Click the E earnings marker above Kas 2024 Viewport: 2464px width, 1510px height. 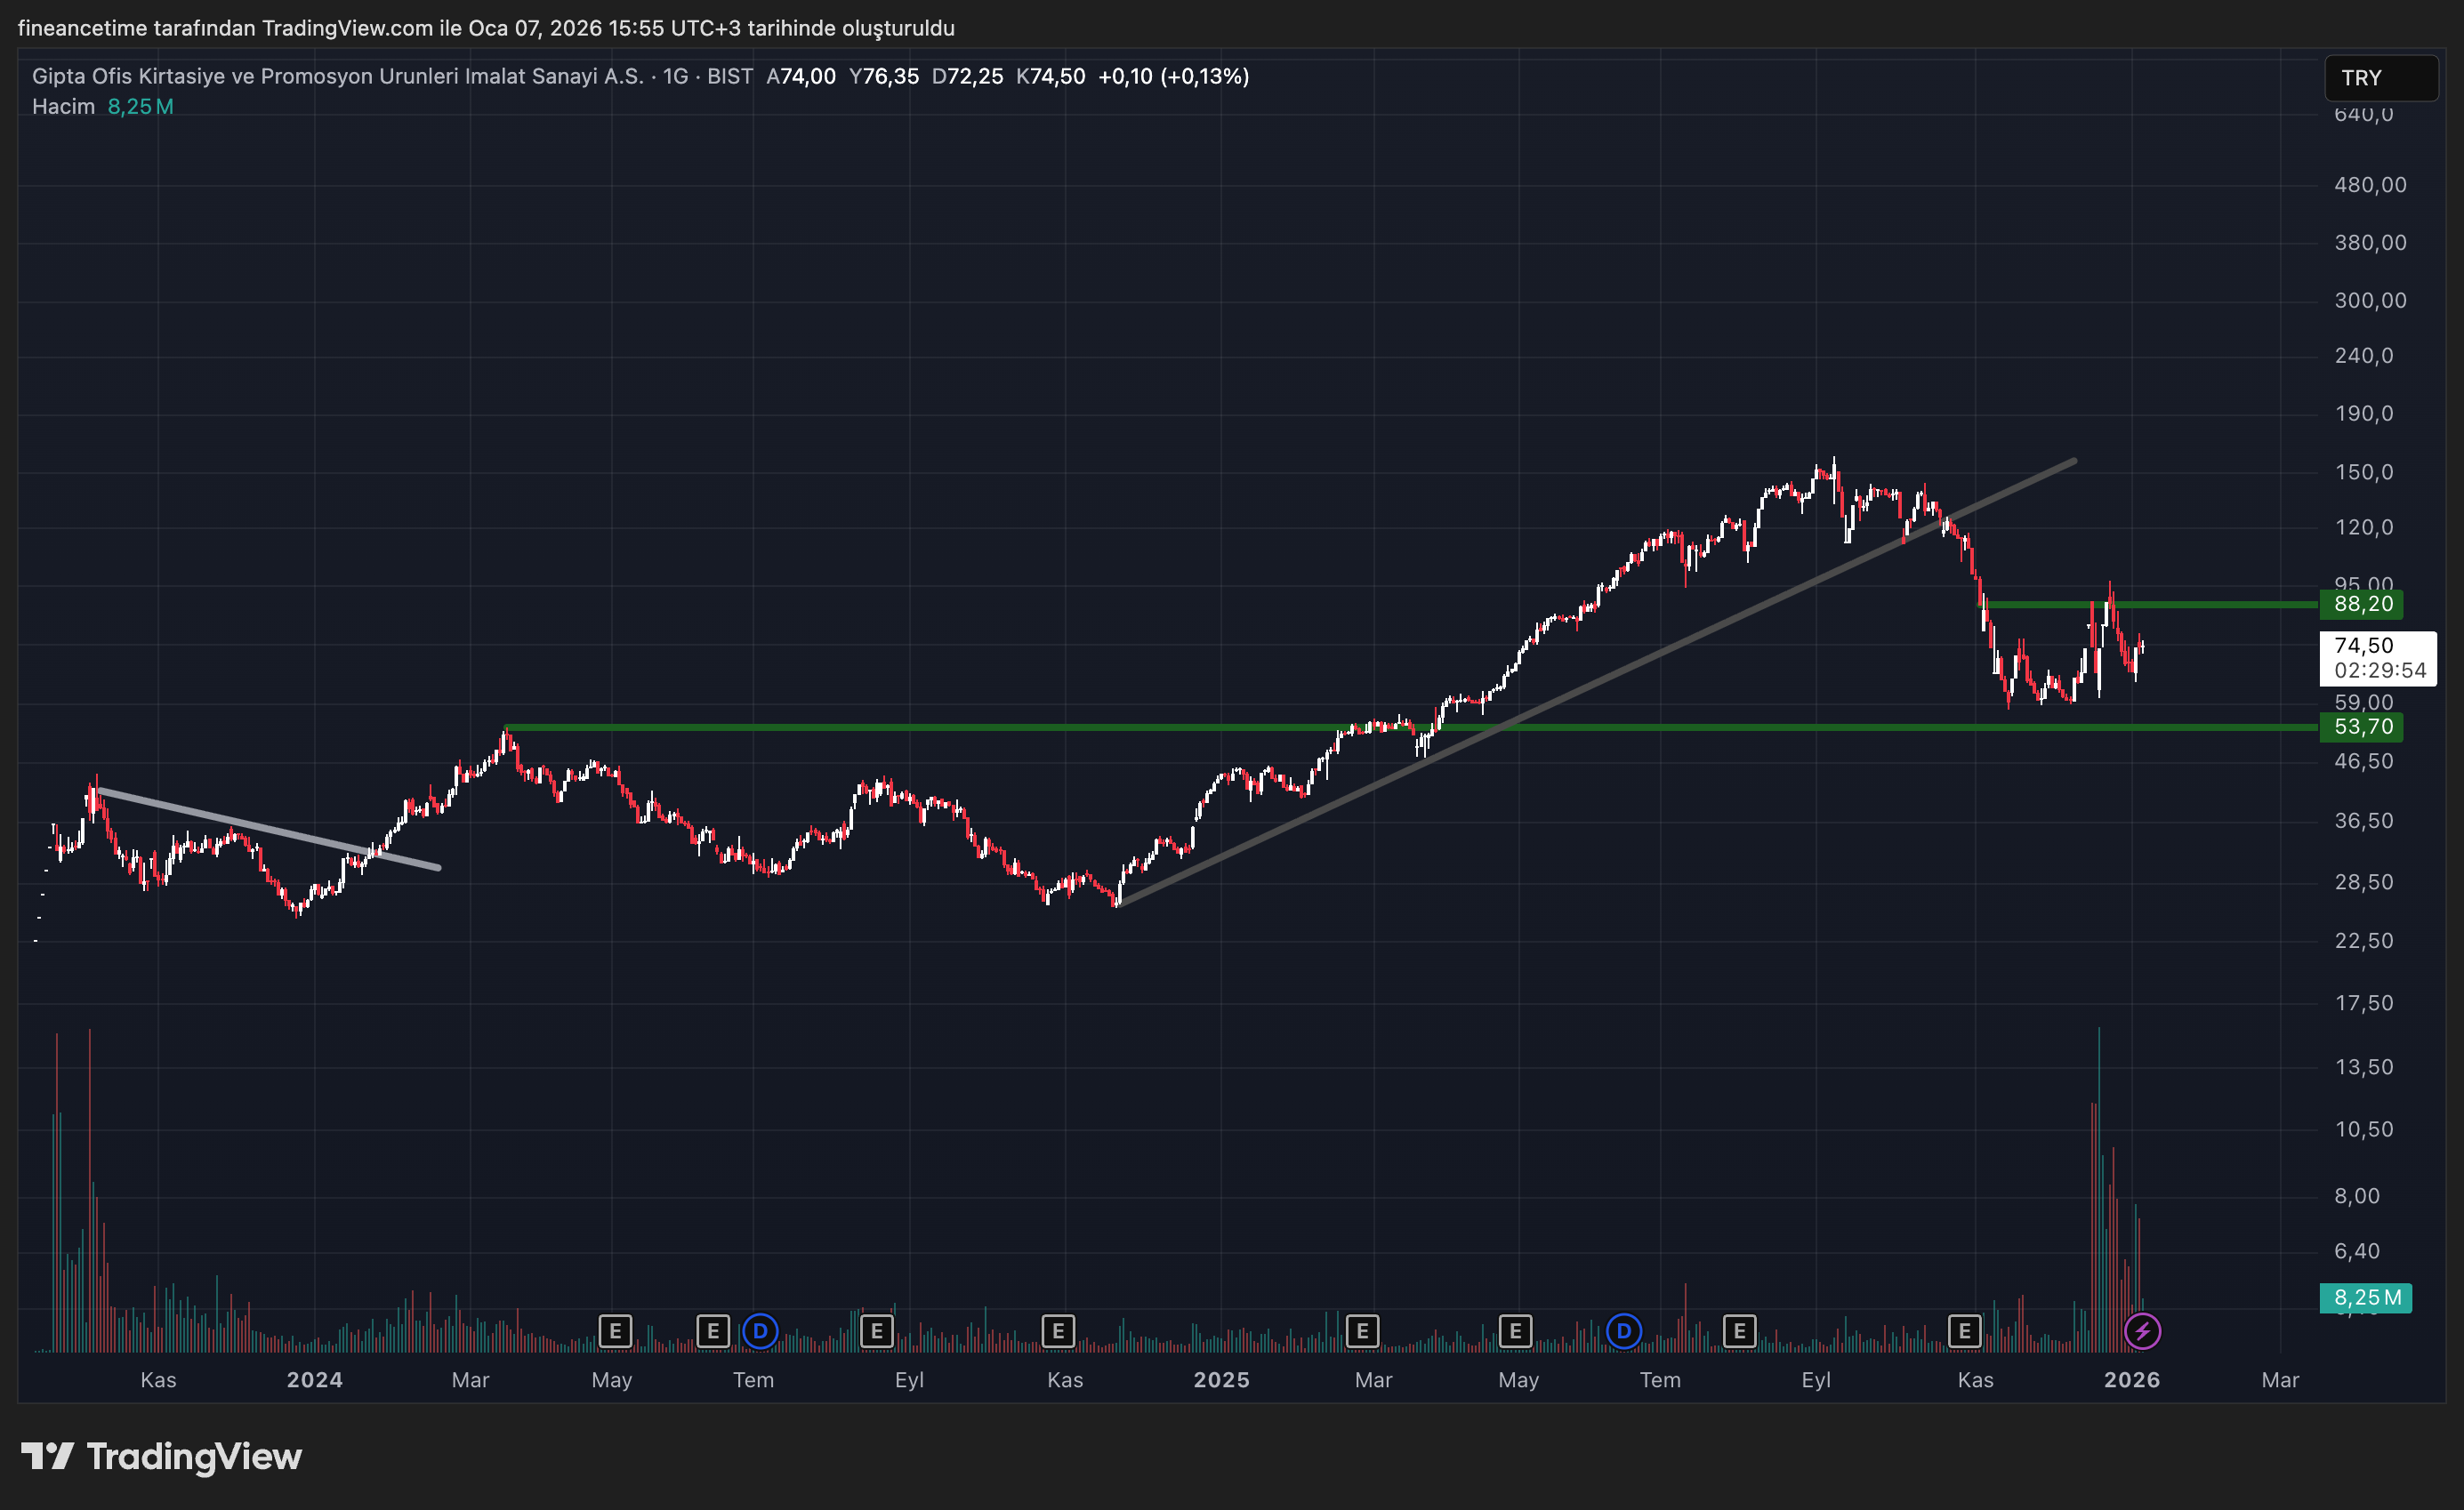[x=1058, y=1331]
